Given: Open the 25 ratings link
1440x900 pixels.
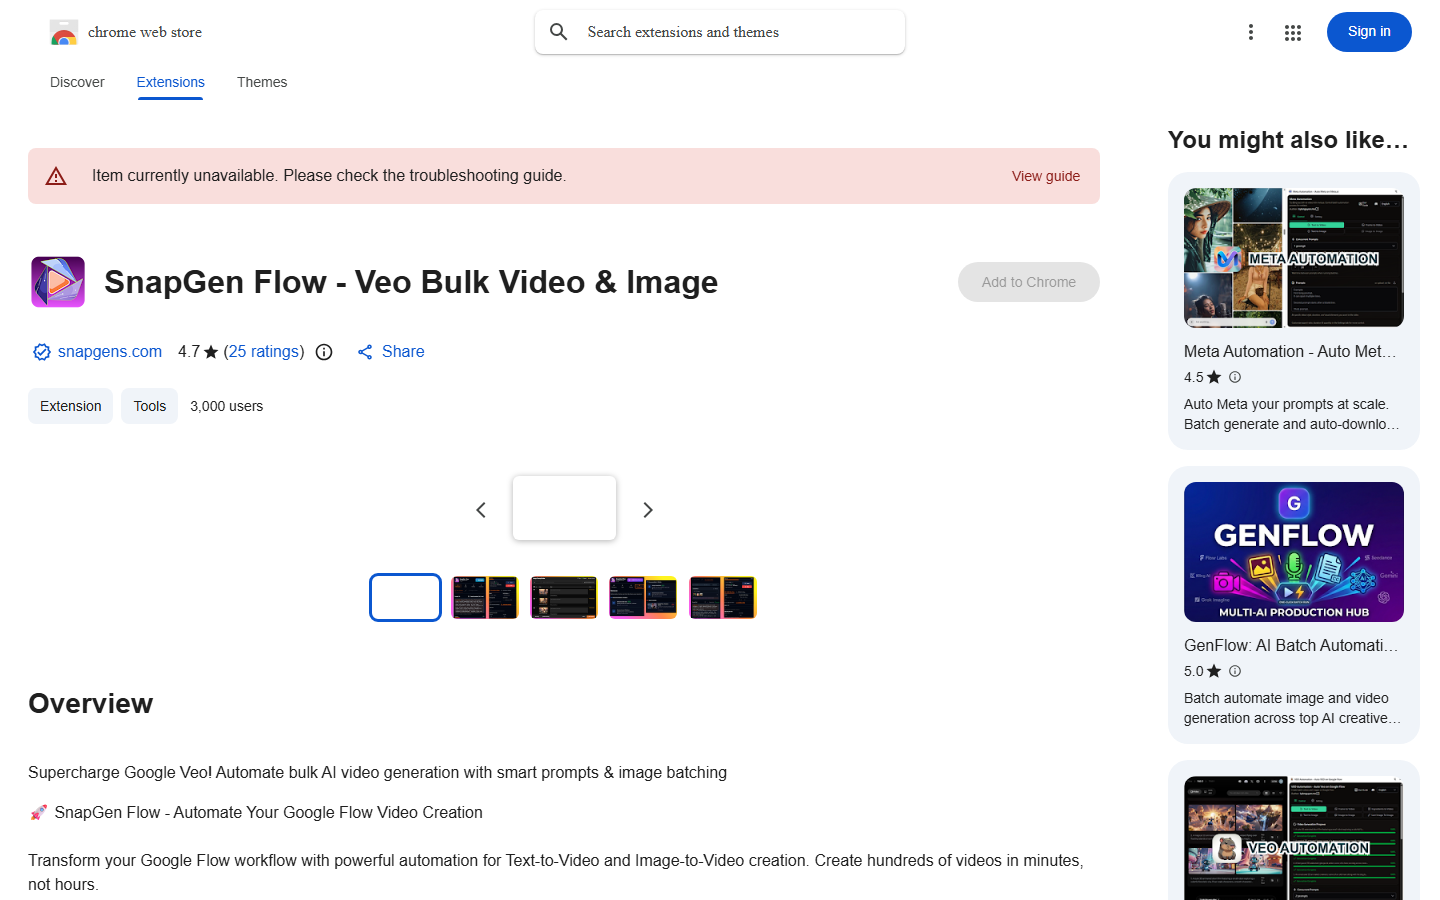Looking at the screenshot, I should pos(264,352).
